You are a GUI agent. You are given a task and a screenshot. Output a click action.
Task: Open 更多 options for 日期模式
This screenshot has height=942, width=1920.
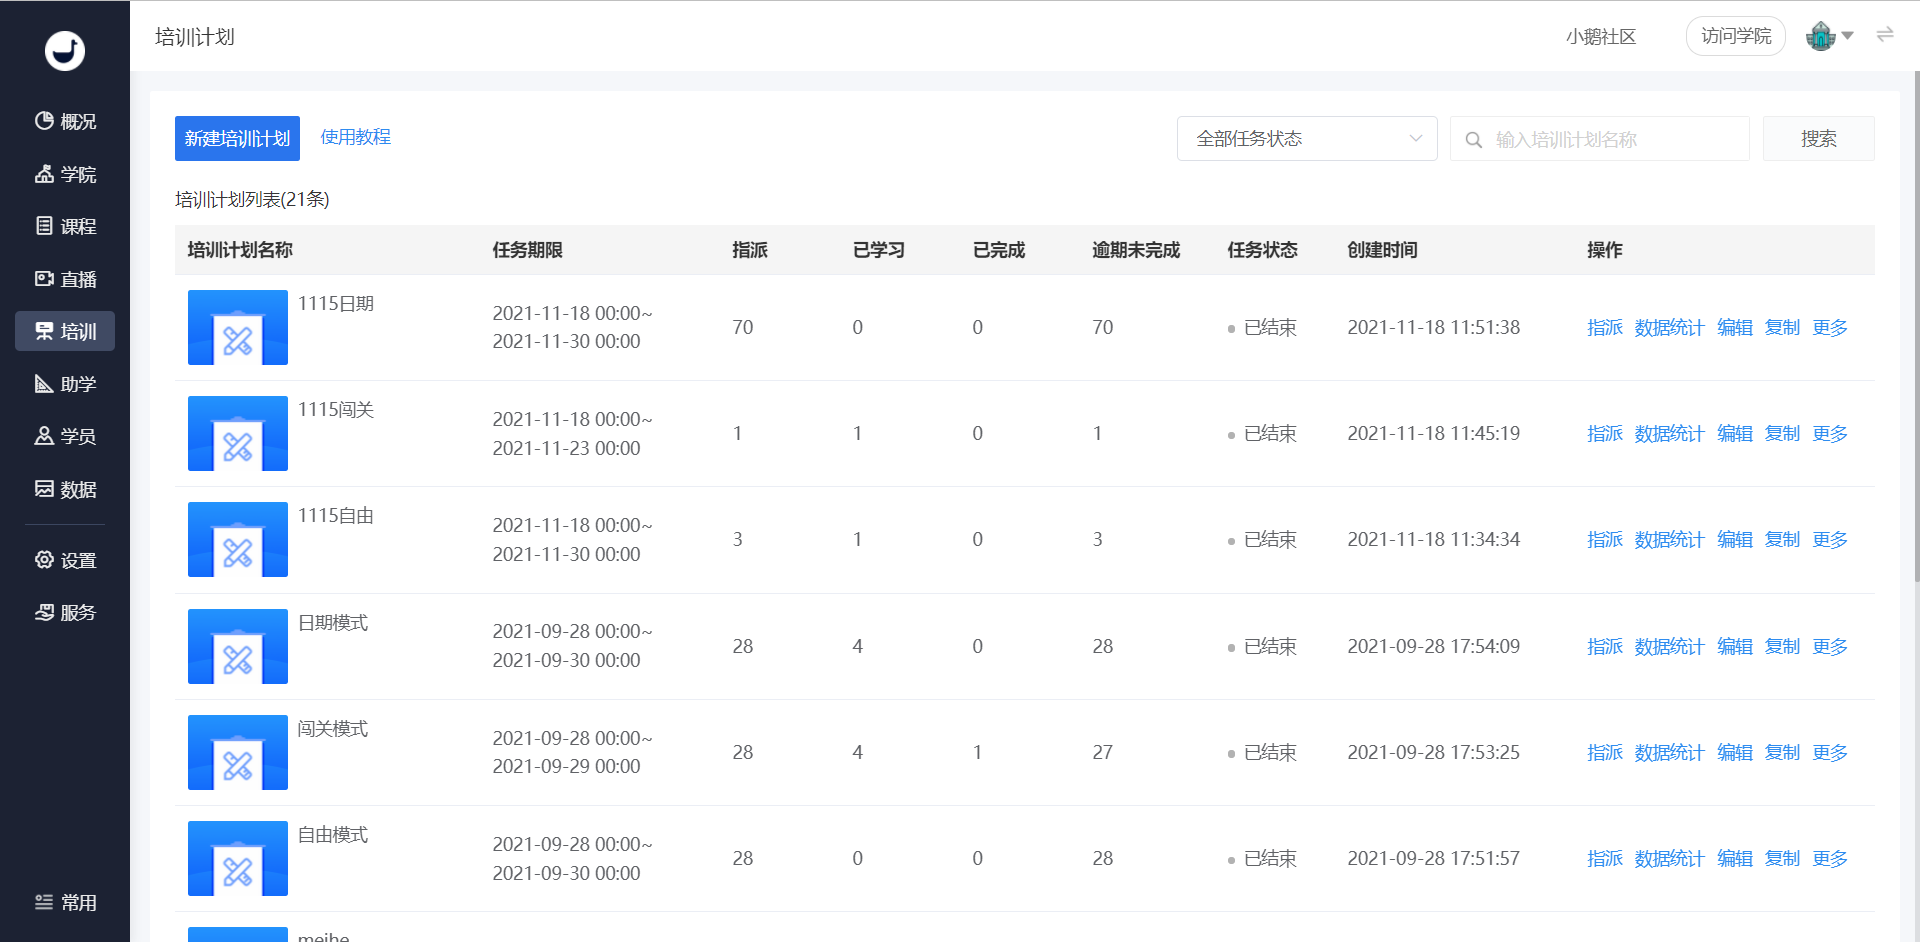[1830, 646]
